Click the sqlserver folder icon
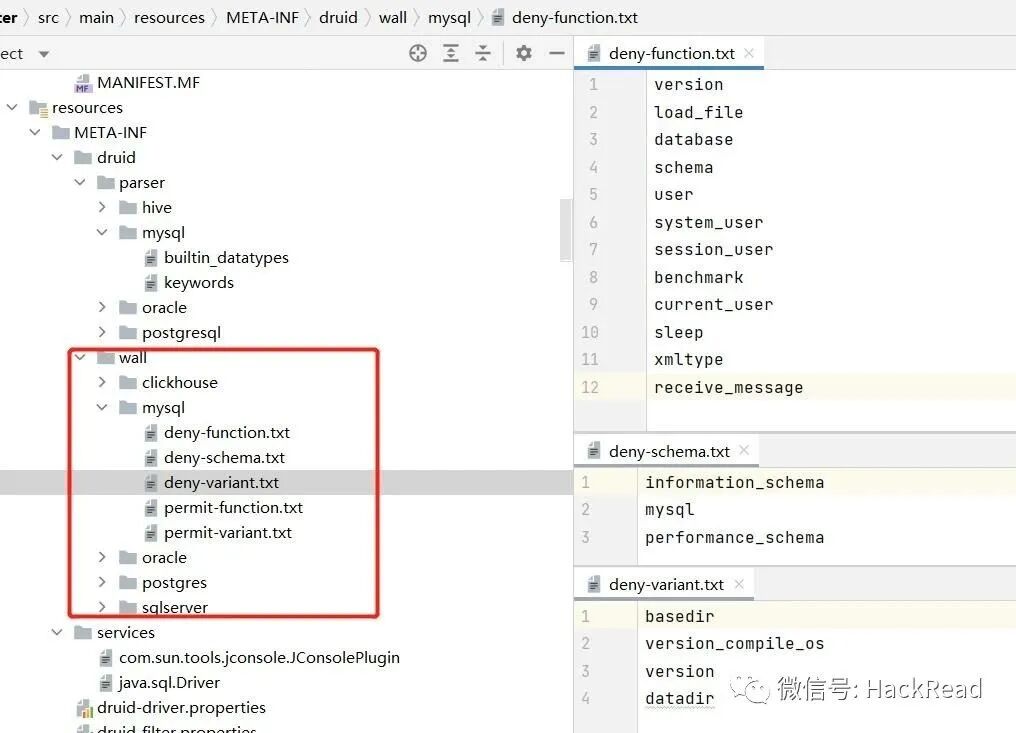Screen dimensions: 1016x733 coord(128,607)
